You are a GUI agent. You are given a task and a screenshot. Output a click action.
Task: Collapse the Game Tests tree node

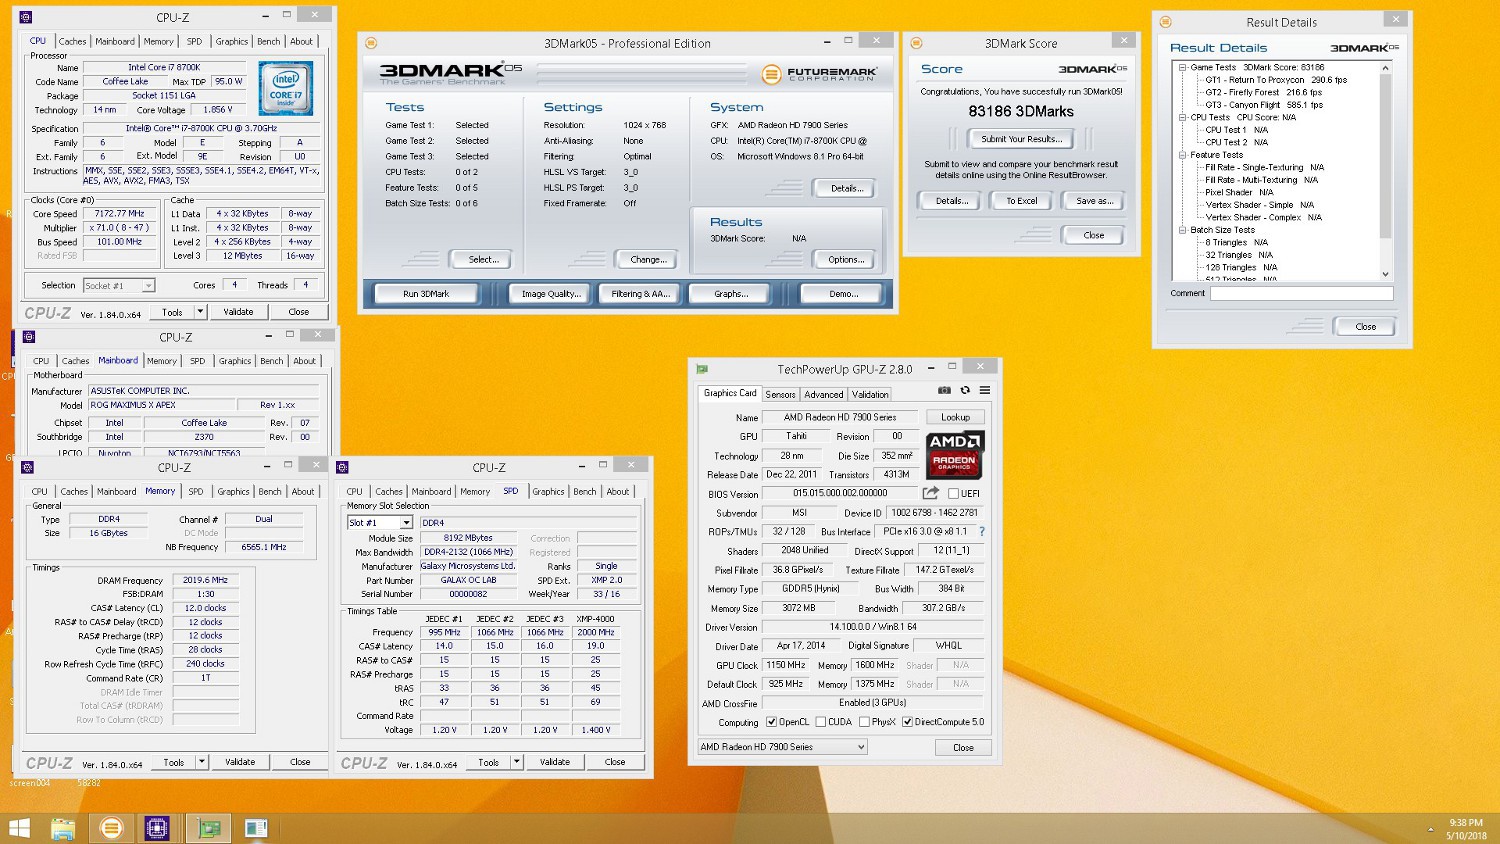click(x=1182, y=67)
